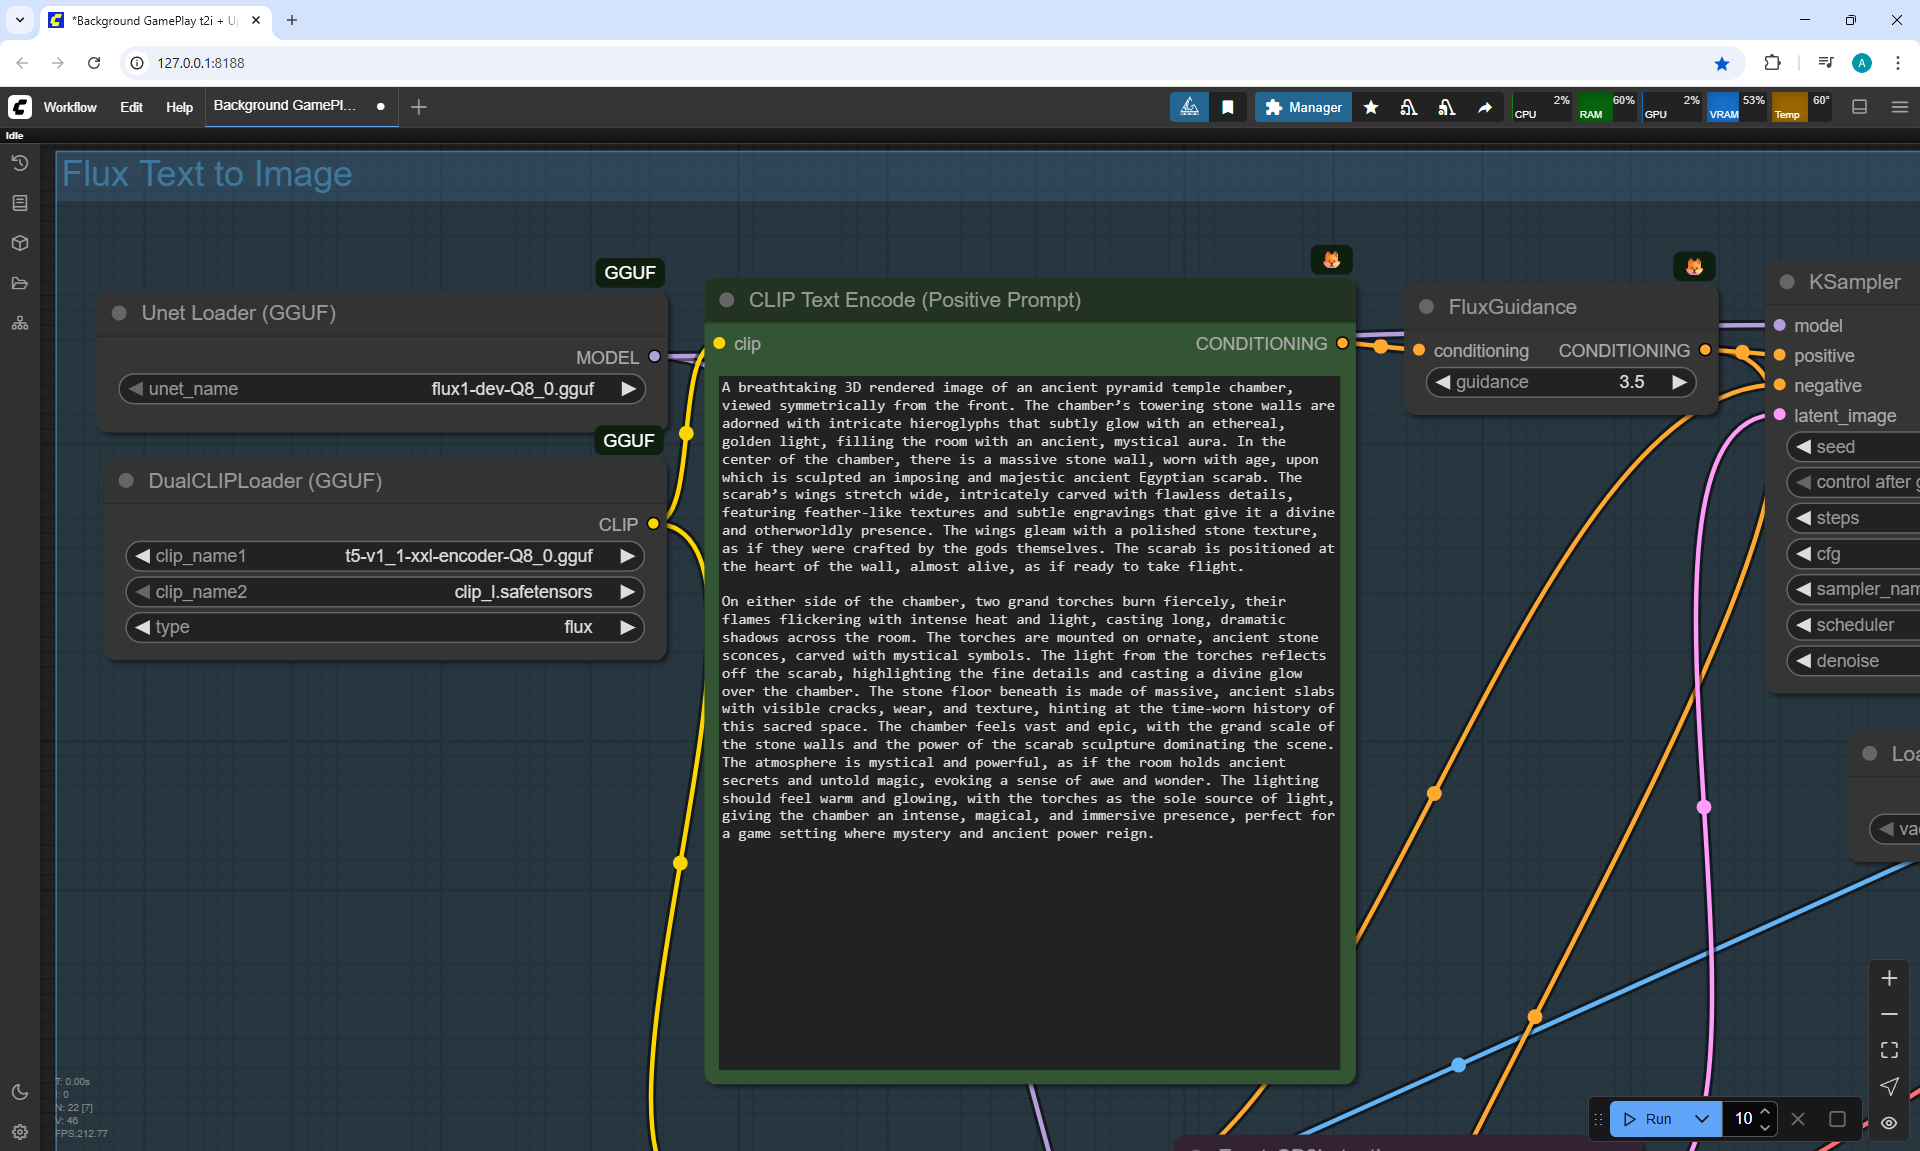Toggle link visibility with the eye icon
This screenshot has height=1151, width=1920.
pyautogui.click(x=1888, y=1123)
